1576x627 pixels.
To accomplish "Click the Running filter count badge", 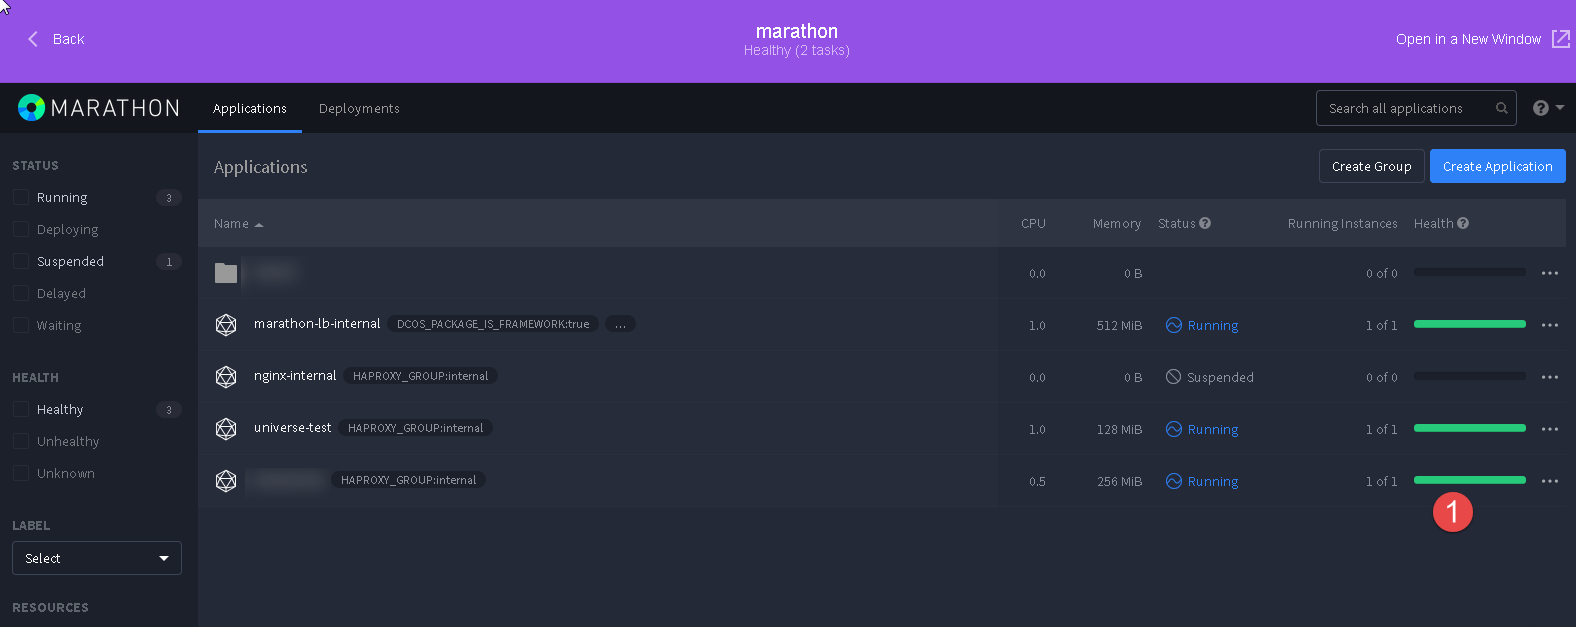I will (x=169, y=198).
